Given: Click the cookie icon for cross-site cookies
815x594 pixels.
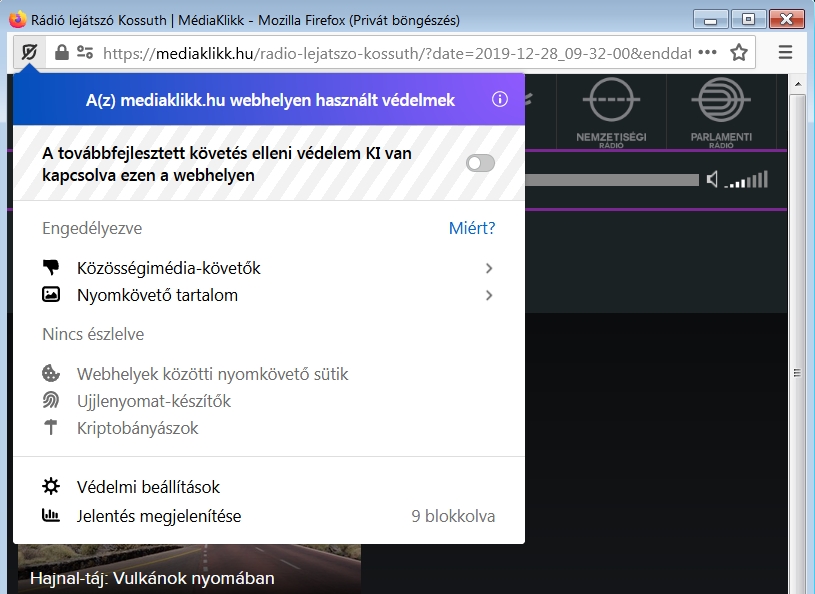Looking at the screenshot, I should 51,374.
